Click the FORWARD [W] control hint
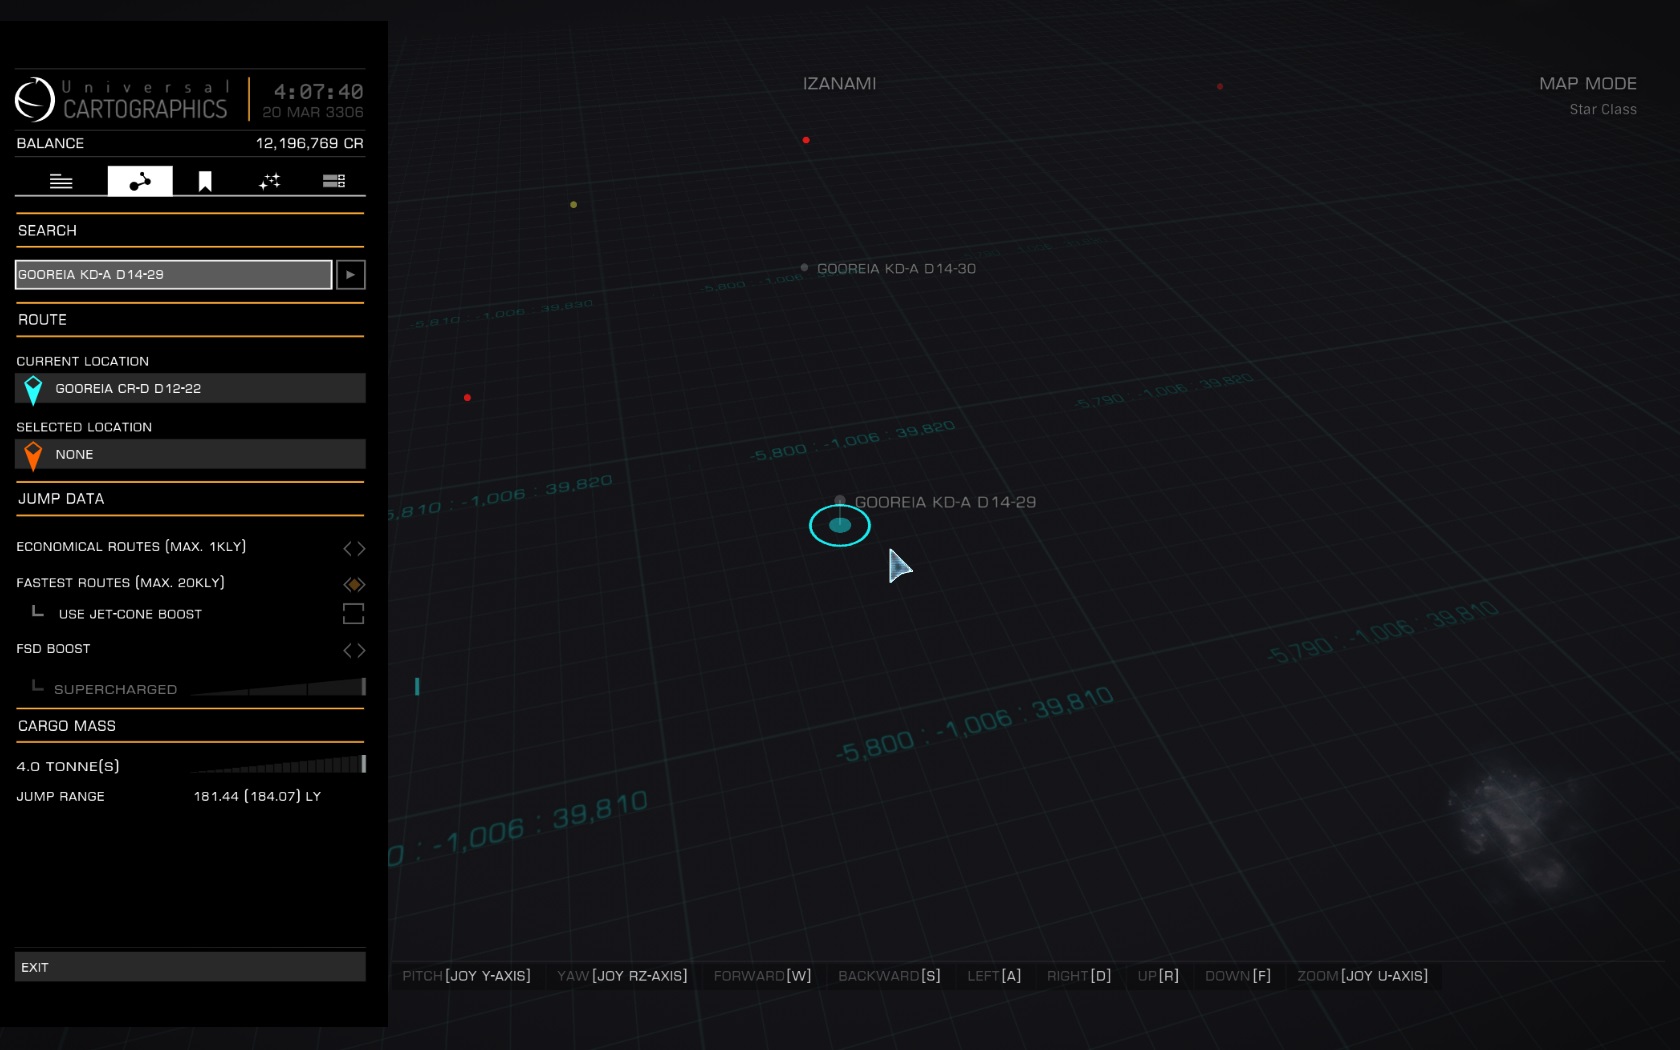 762,976
